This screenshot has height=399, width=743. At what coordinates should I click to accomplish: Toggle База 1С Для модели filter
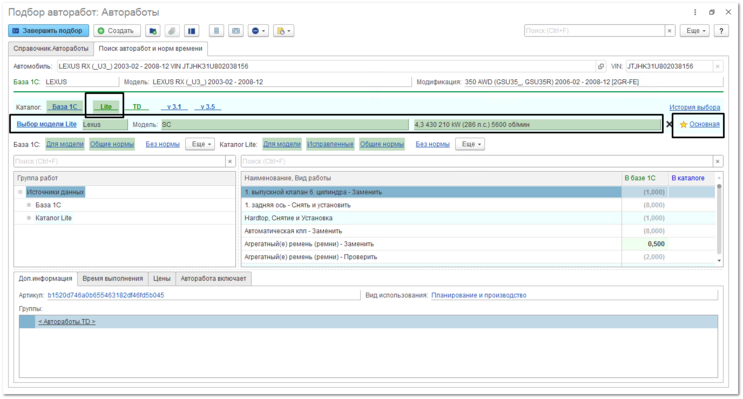64,144
